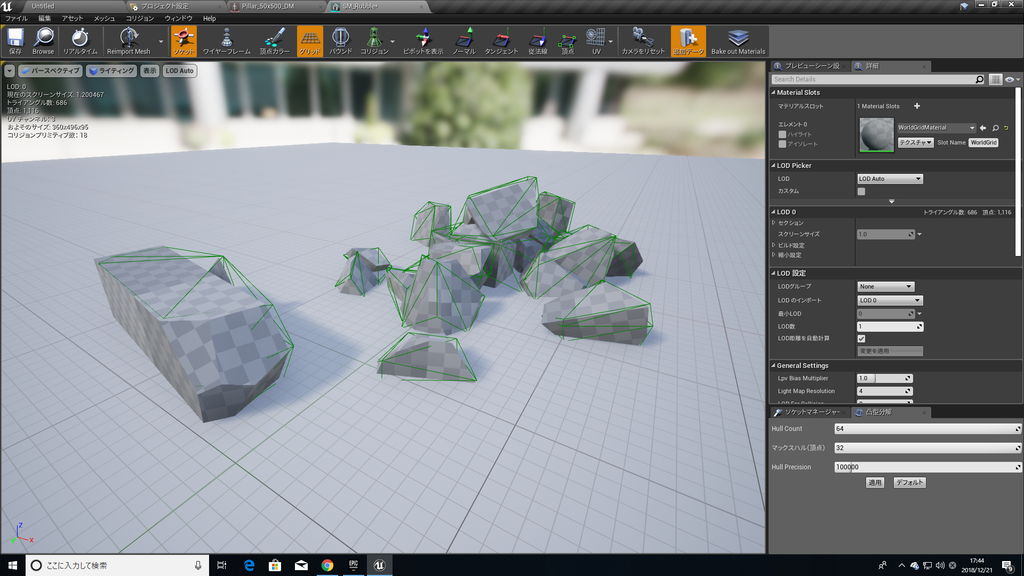
Task: Toggle コリジョン collision display icon
Action: point(374,41)
